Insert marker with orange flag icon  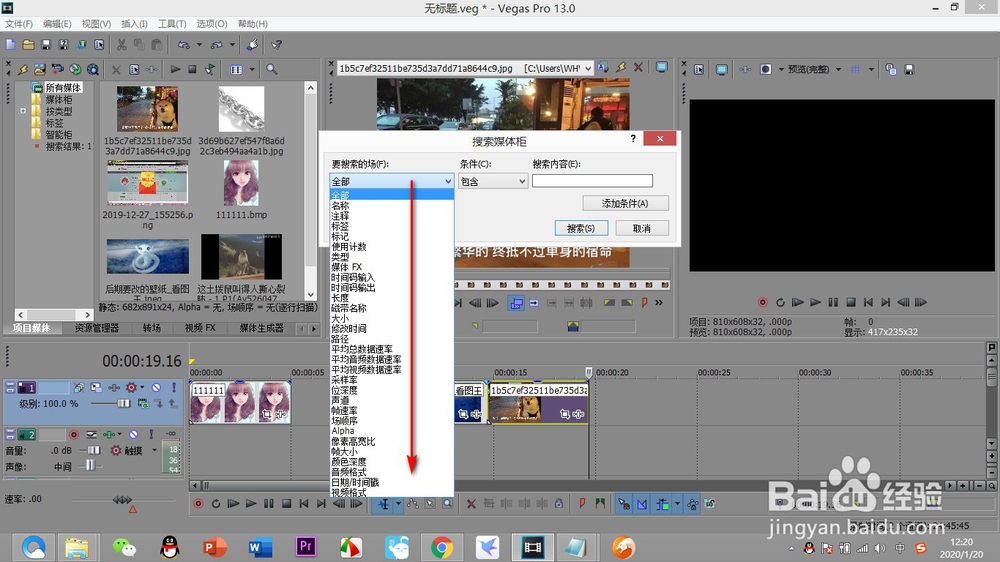tap(582, 504)
